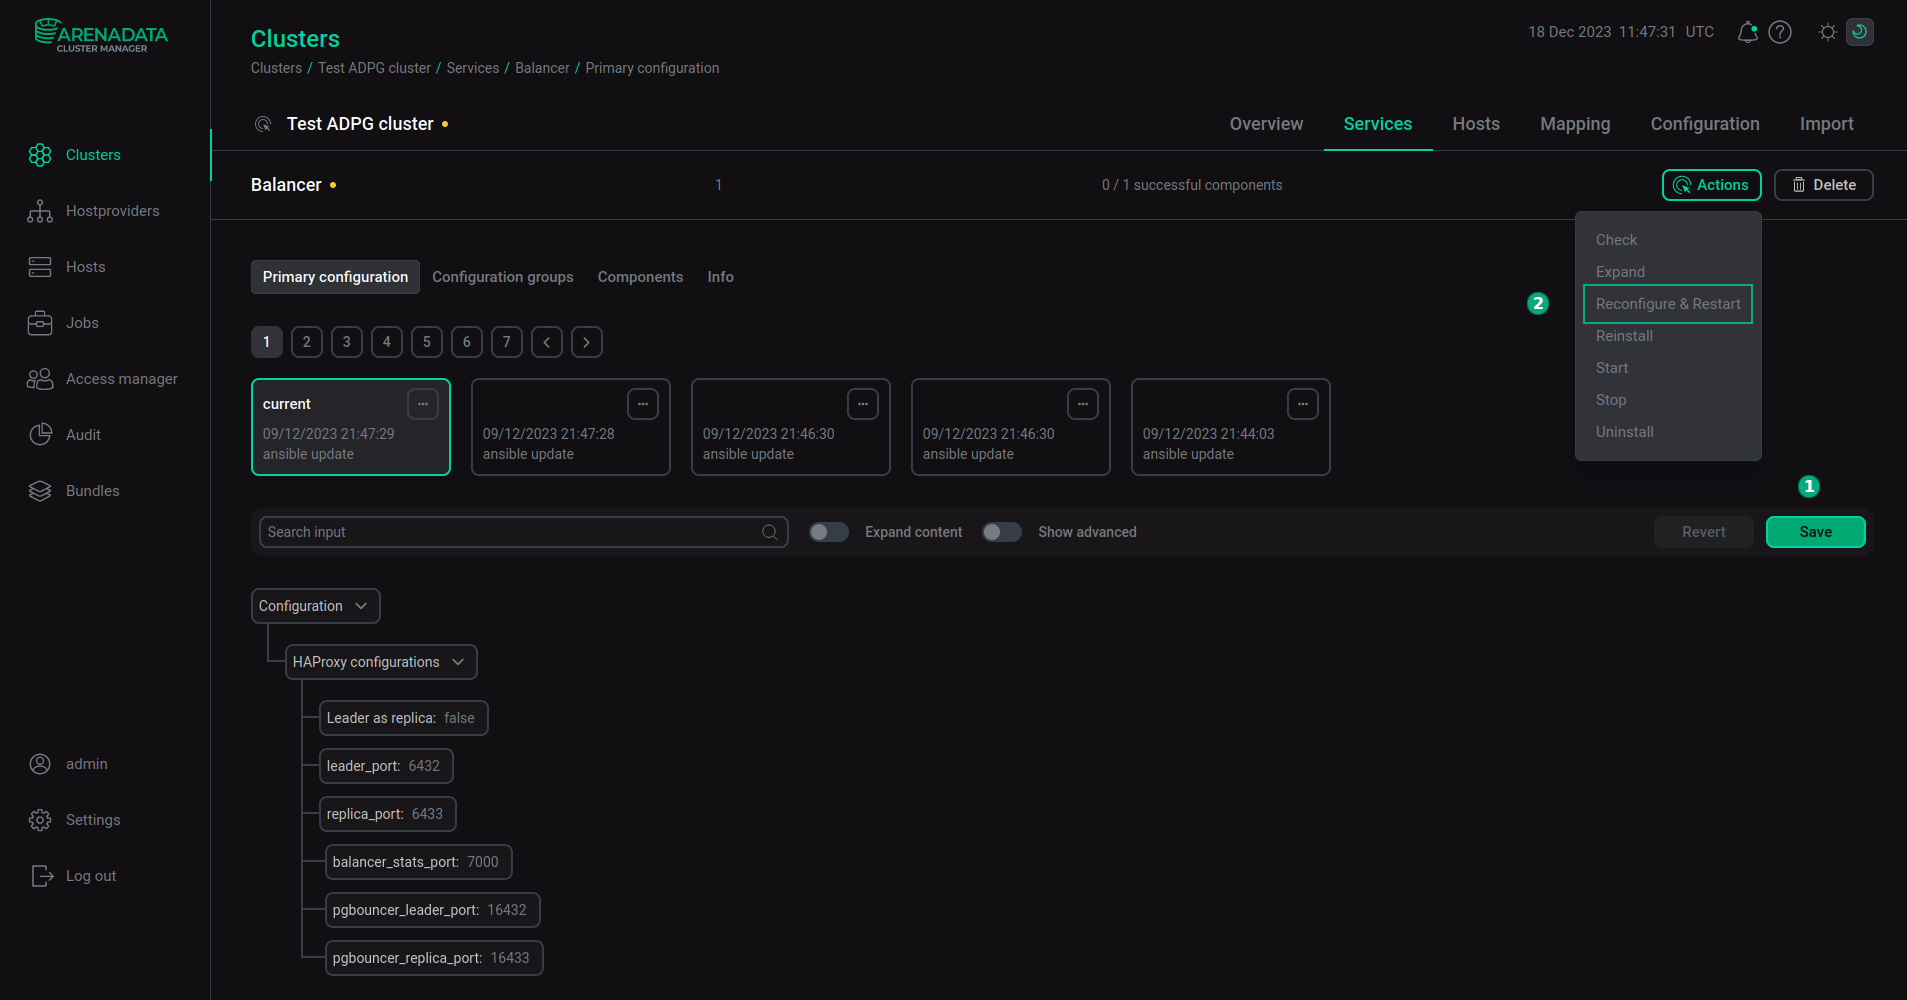This screenshot has width=1907, height=1000.
Task: Open the admin profile icon
Action: pyautogui.click(x=40, y=764)
